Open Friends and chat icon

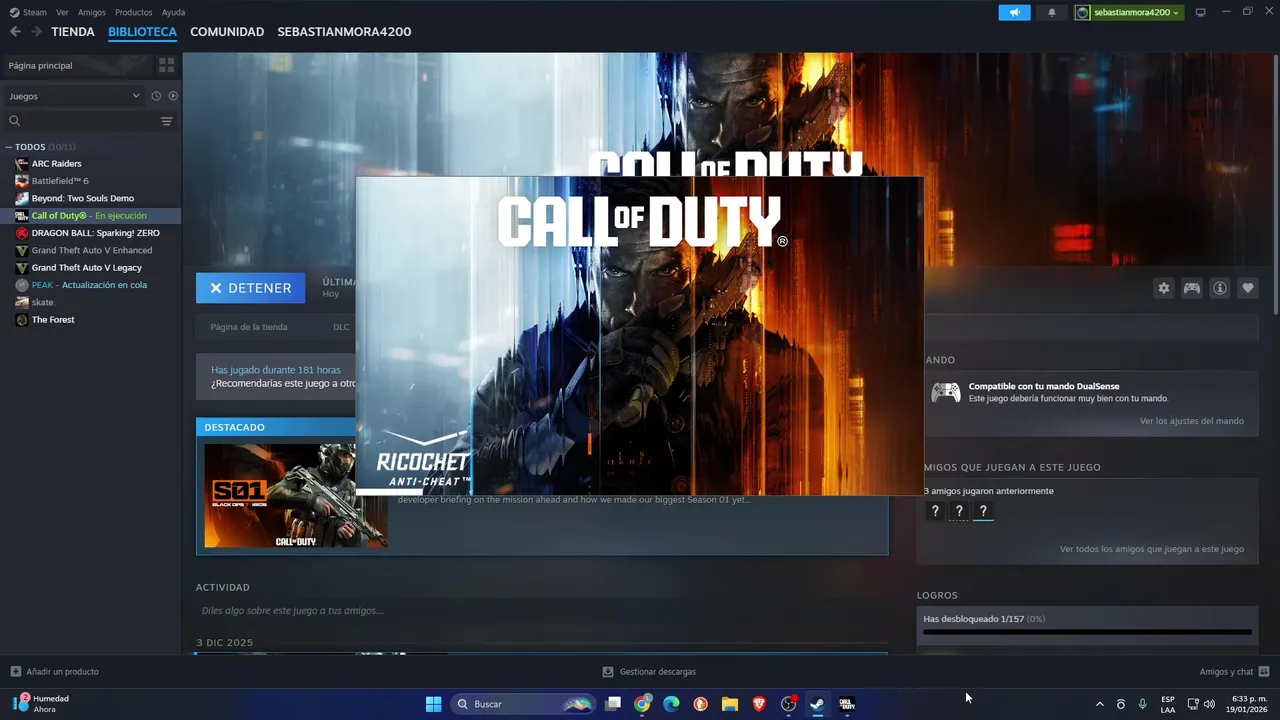[x=1264, y=671]
